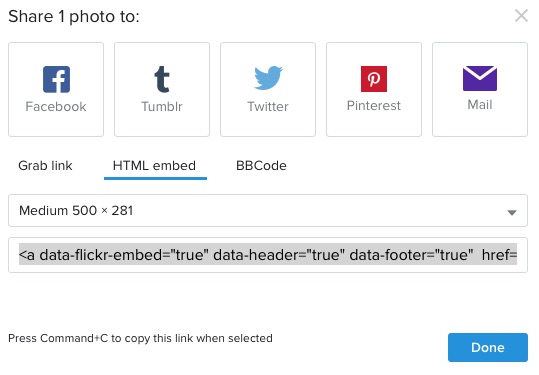This screenshot has width=539, height=375.
Task: Click the Command+C copy hint text
Action: click(x=140, y=338)
